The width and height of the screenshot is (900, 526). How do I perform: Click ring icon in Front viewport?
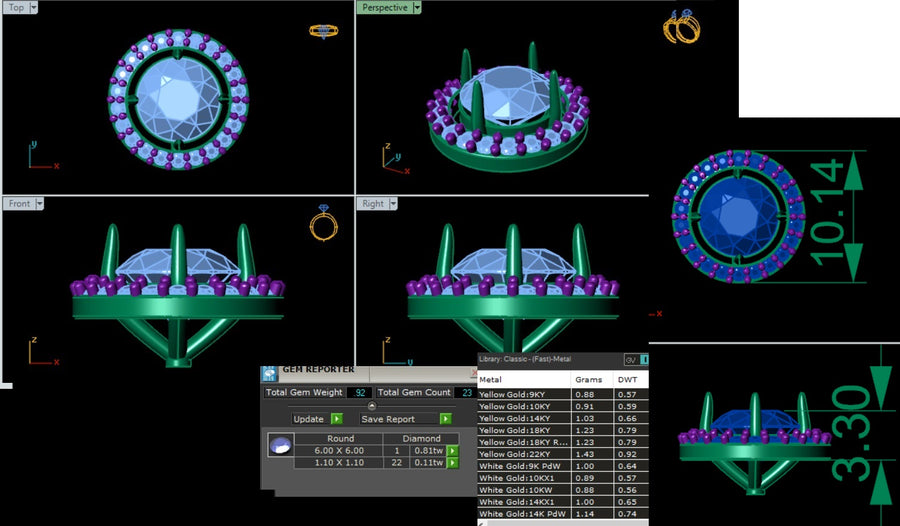[324, 222]
